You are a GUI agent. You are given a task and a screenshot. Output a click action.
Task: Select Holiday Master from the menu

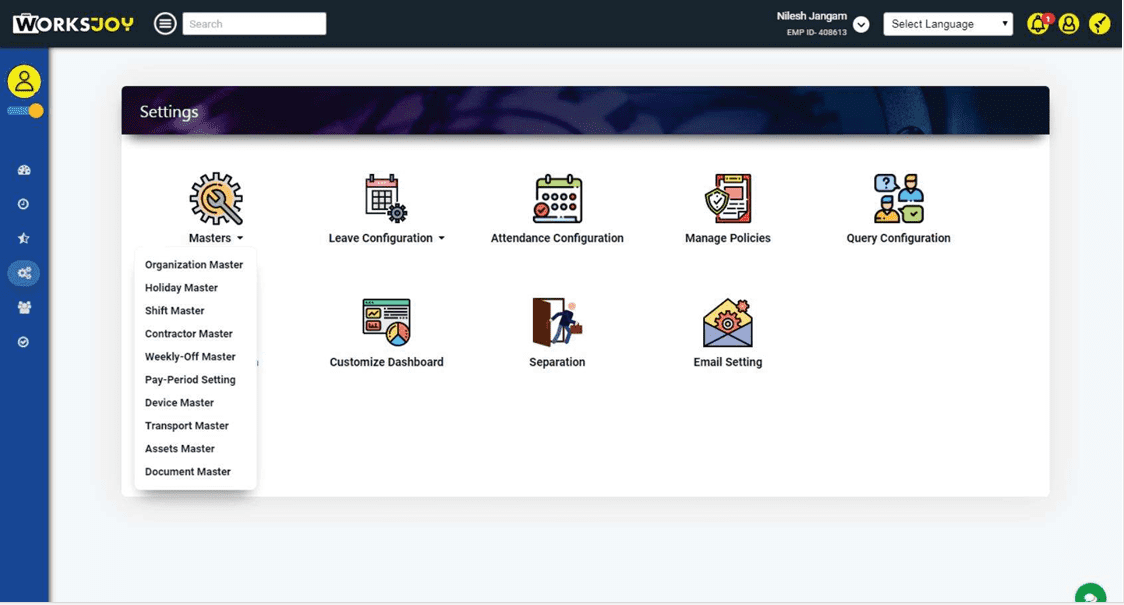(x=181, y=287)
